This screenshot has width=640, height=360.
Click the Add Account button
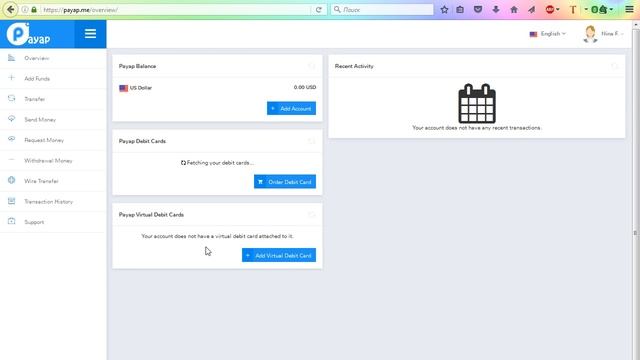tap(291, 109)
